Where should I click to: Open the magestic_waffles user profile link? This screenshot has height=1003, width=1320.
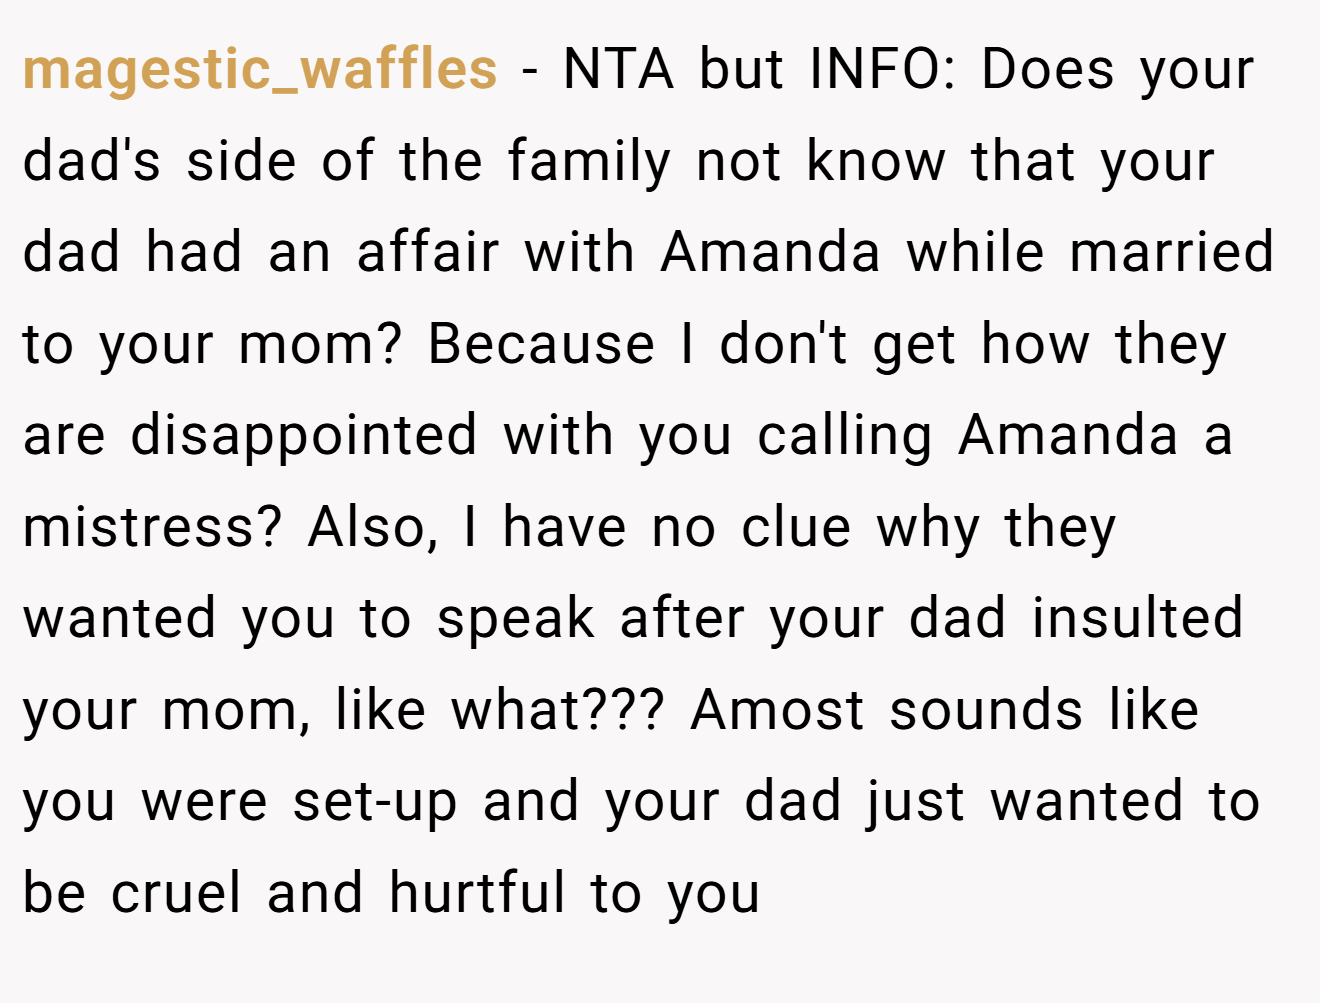click(x=260, y=70)
